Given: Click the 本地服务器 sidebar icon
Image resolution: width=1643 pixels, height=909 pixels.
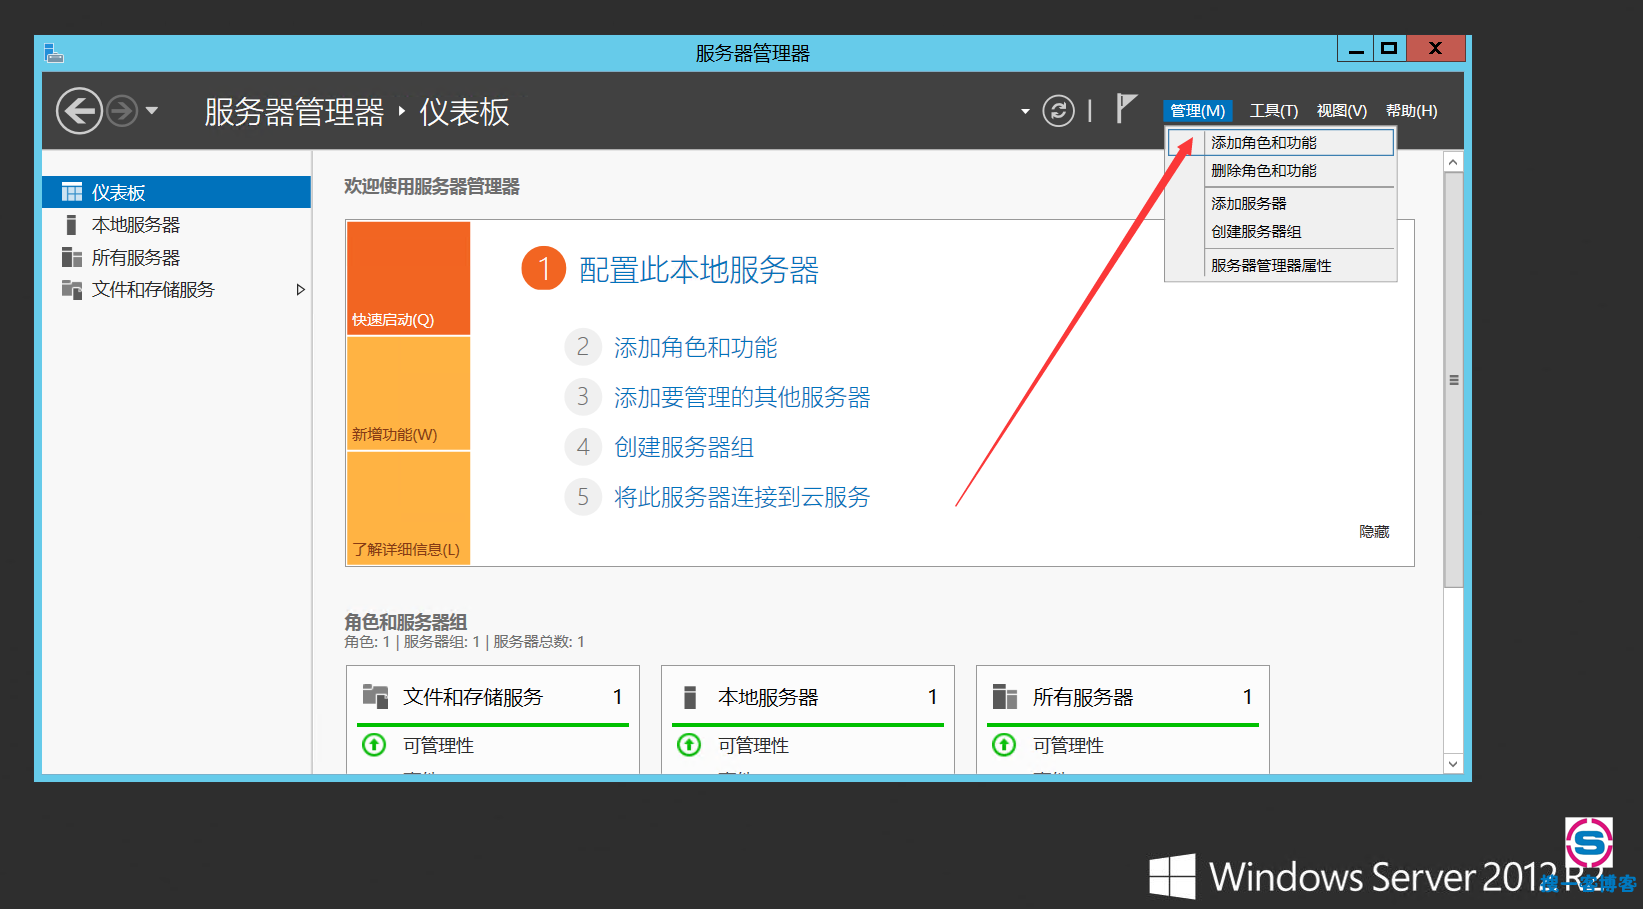Looking at the screenshot, I should (x=71, y=225).
